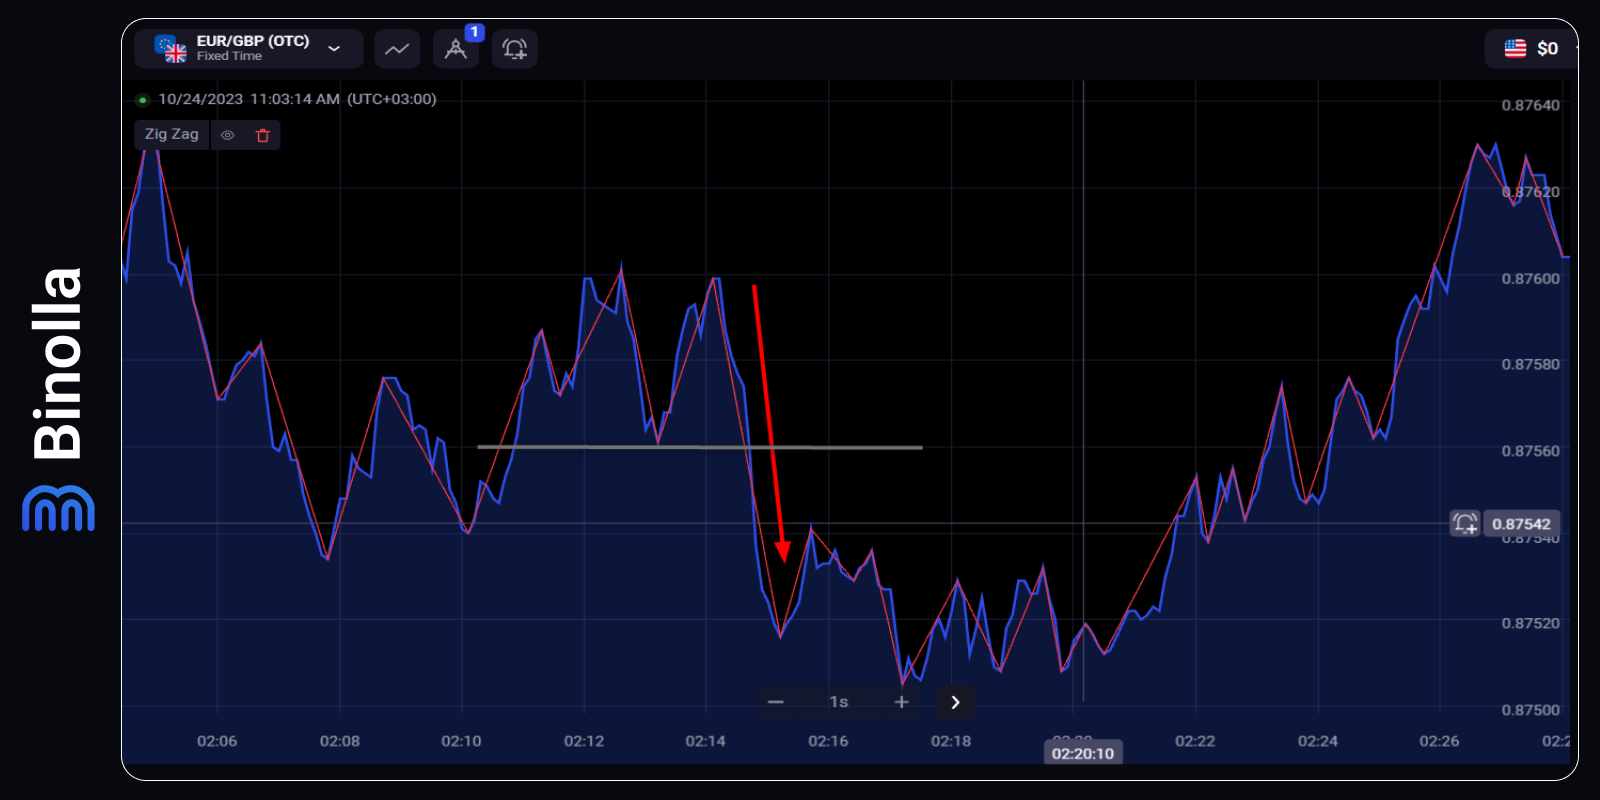1600x800 pixels.
Task: Zoom out the chart with minus button
Action: (776, 702)
